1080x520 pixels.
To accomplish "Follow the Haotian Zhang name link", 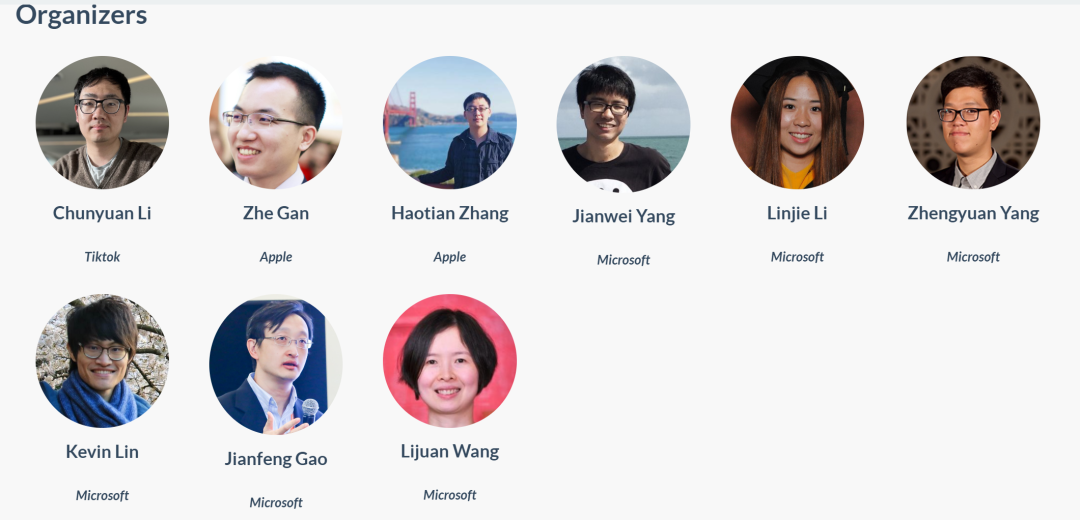I will (450, 214).
